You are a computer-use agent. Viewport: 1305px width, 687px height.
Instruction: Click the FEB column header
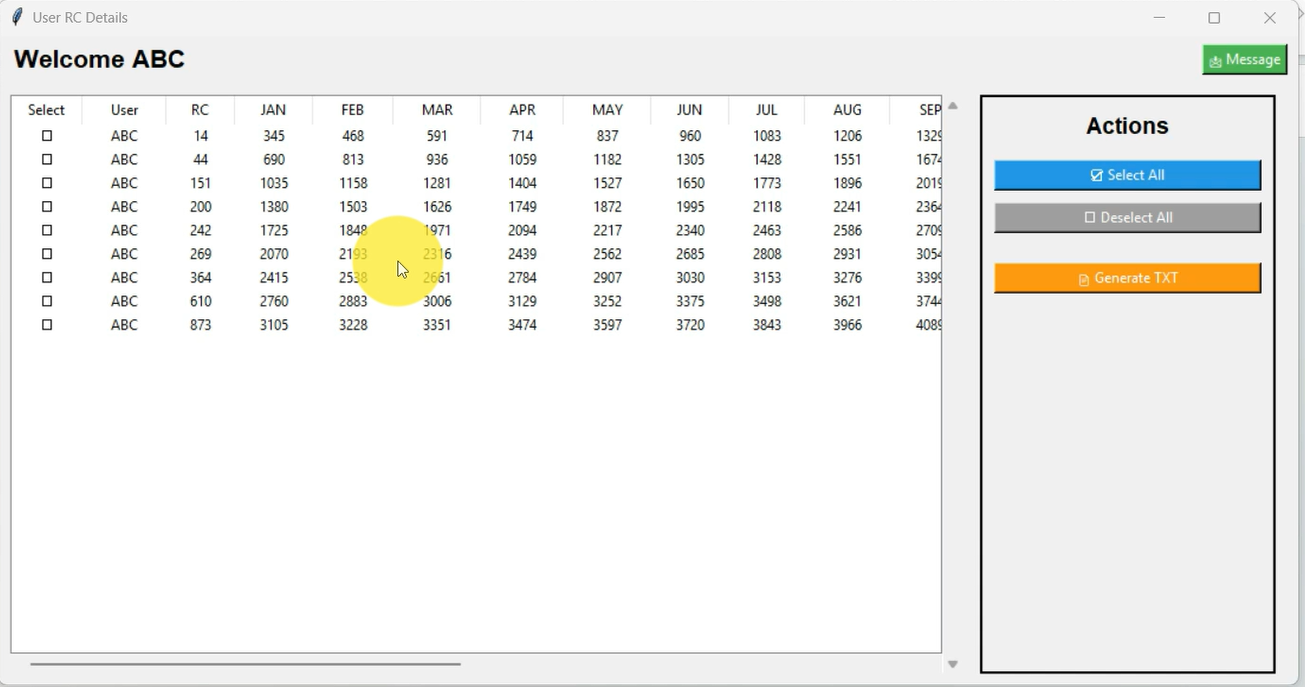[352, 110]
